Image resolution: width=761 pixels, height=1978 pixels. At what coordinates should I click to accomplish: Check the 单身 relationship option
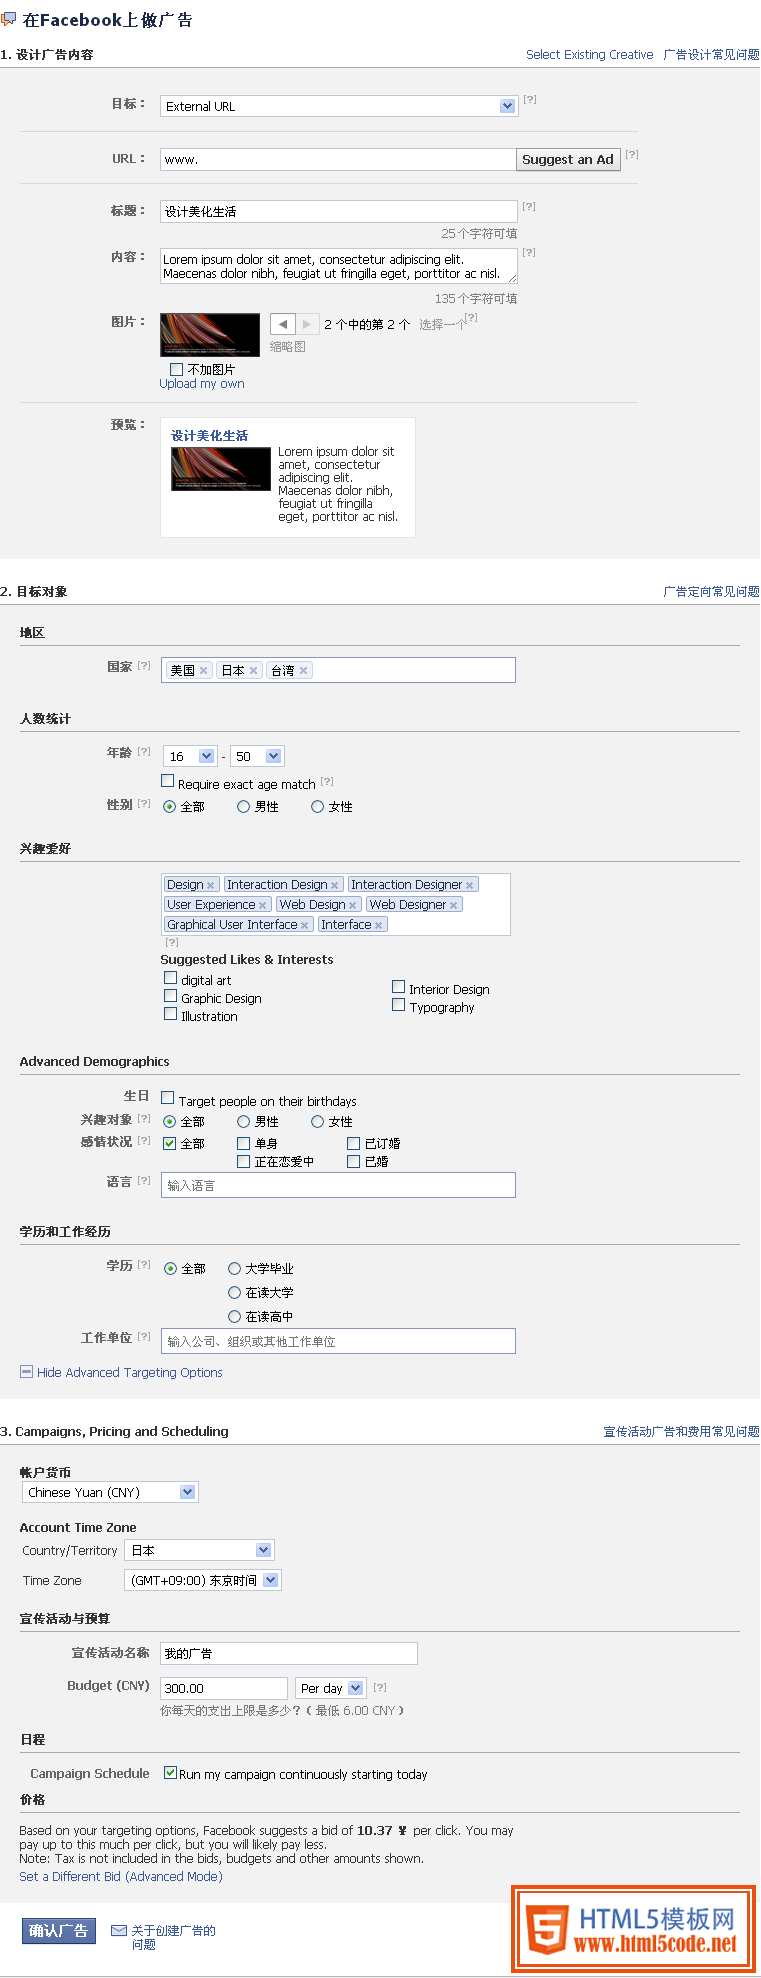[x=243, y=1143]
